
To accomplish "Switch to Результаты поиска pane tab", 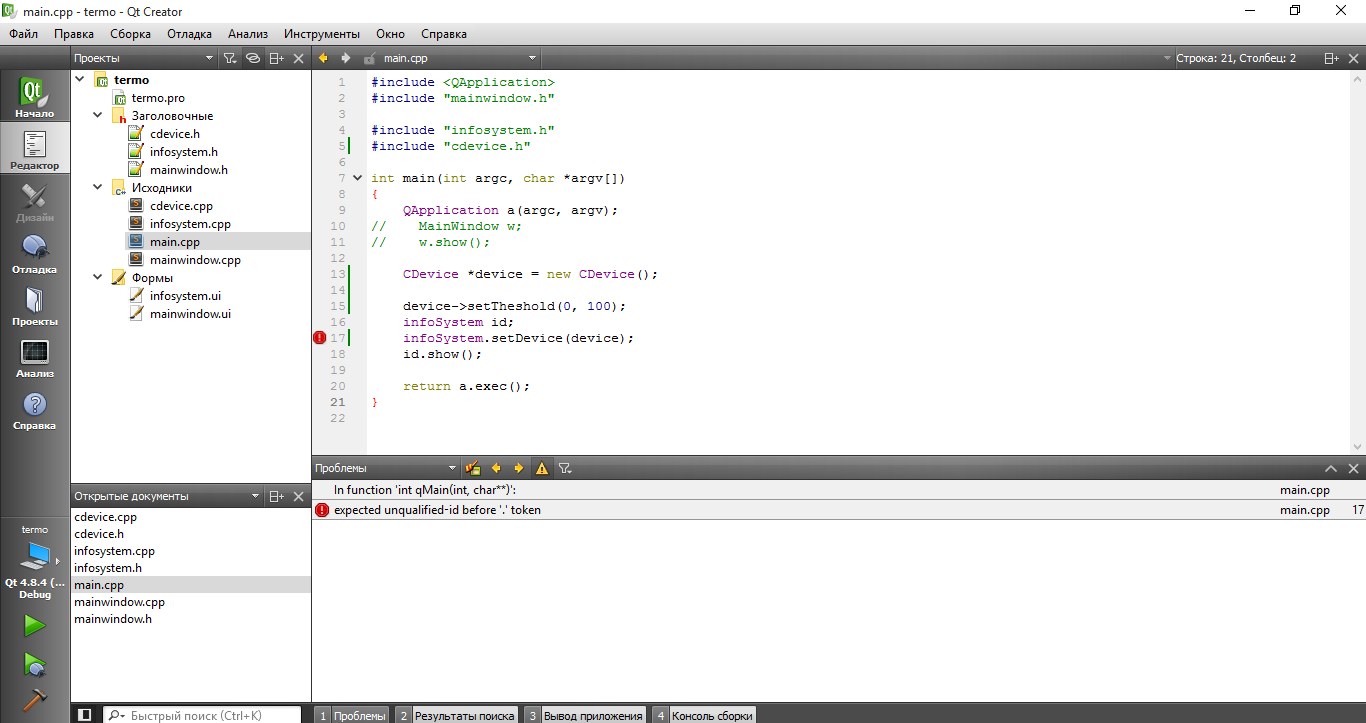I will pos(456,715).
